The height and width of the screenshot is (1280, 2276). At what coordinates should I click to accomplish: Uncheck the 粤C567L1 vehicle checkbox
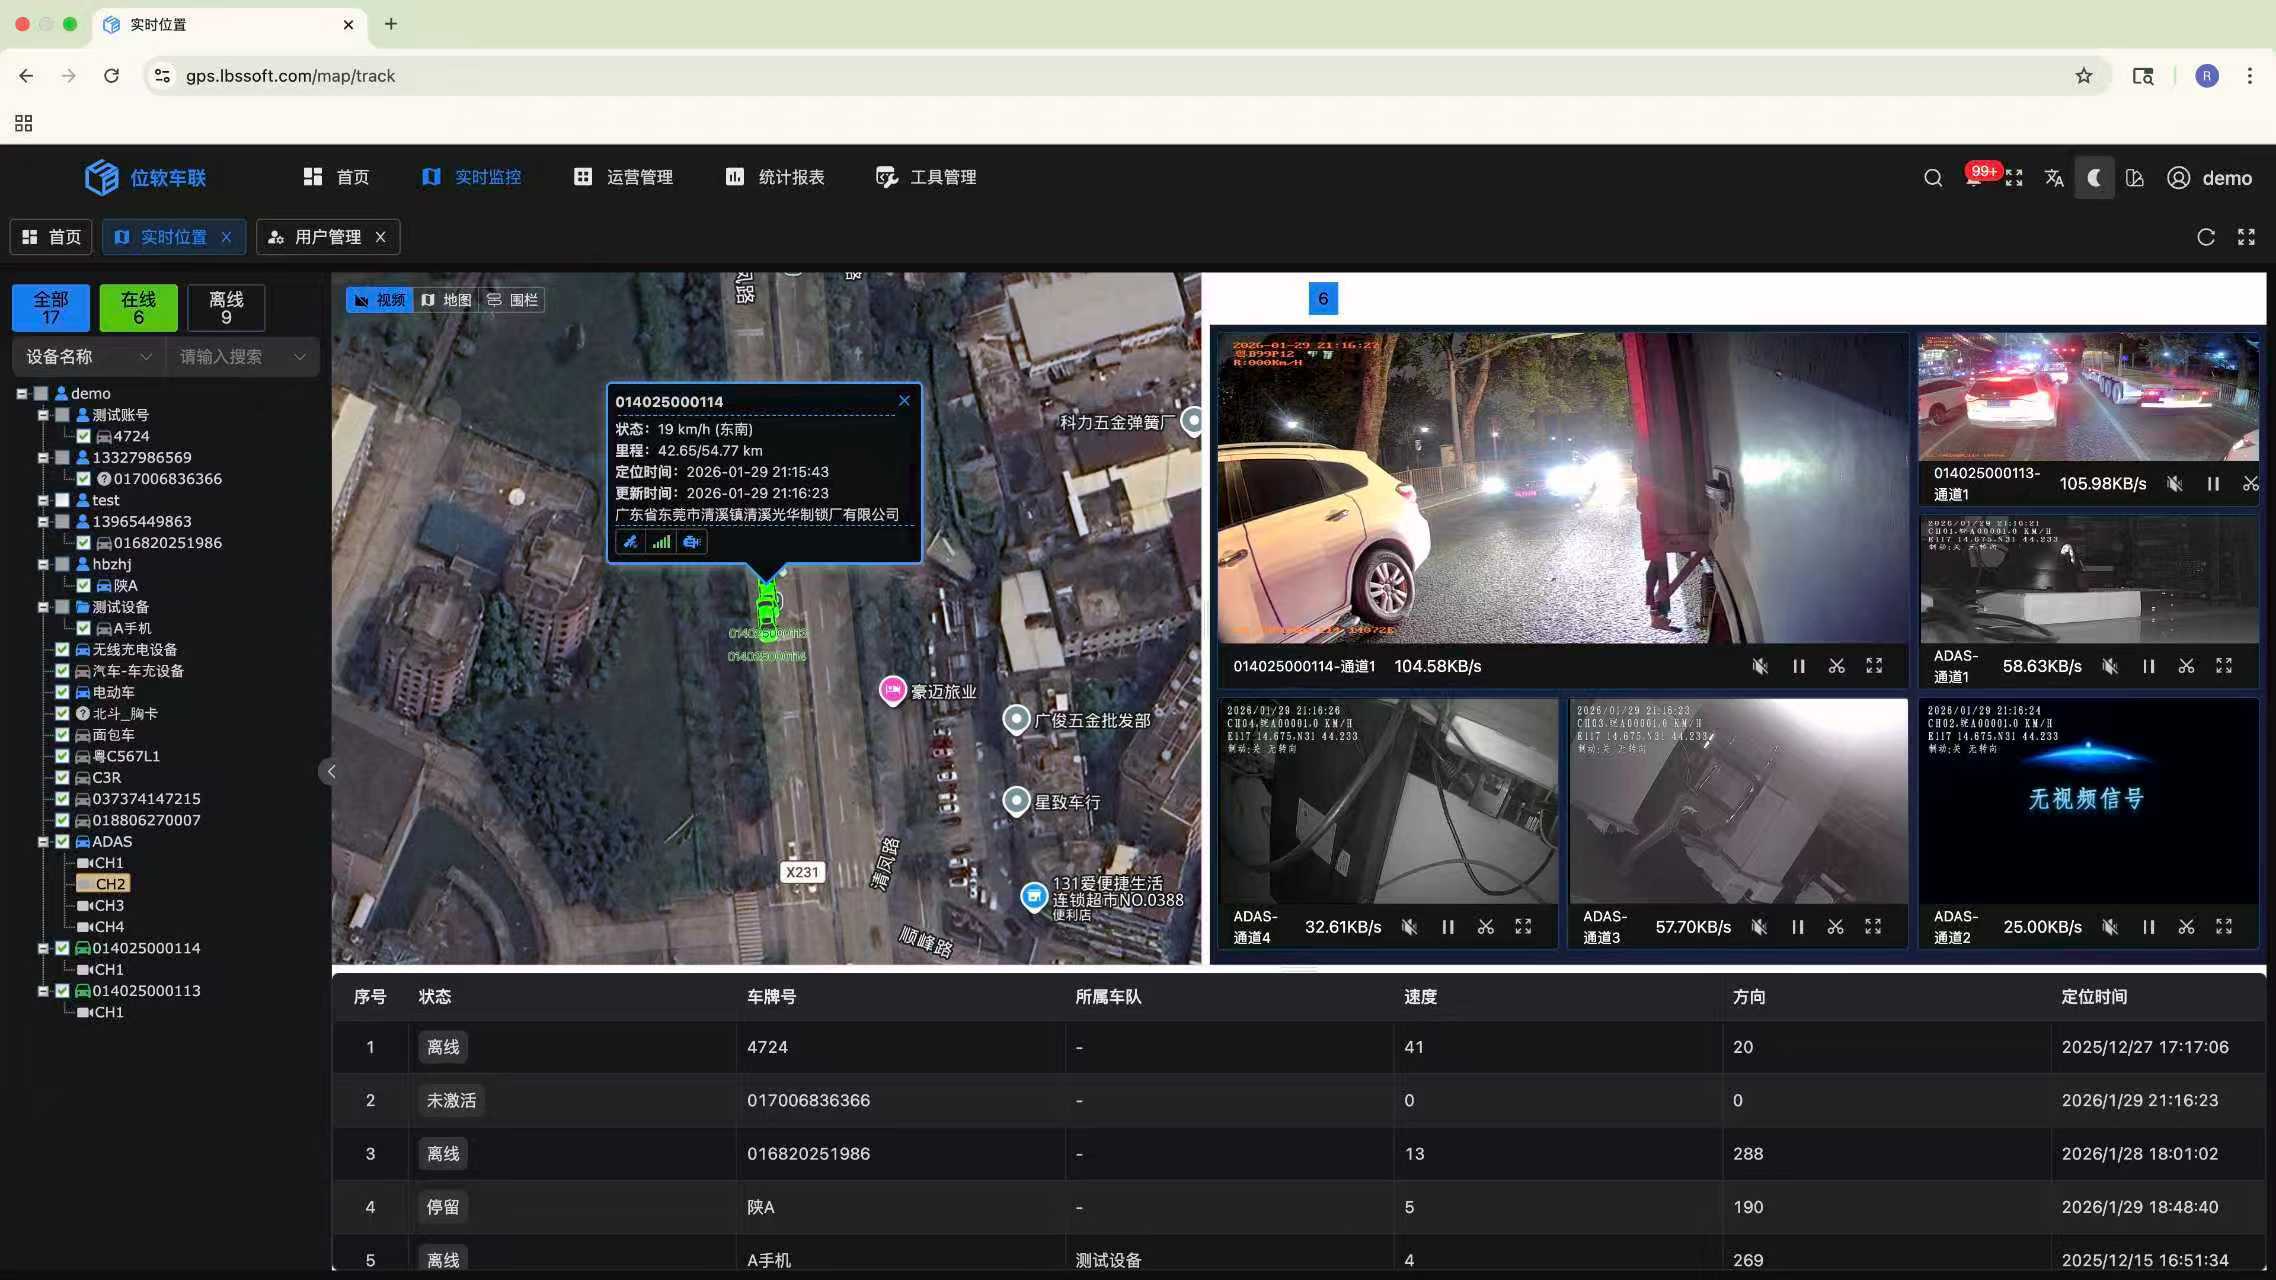click(62, 756)
